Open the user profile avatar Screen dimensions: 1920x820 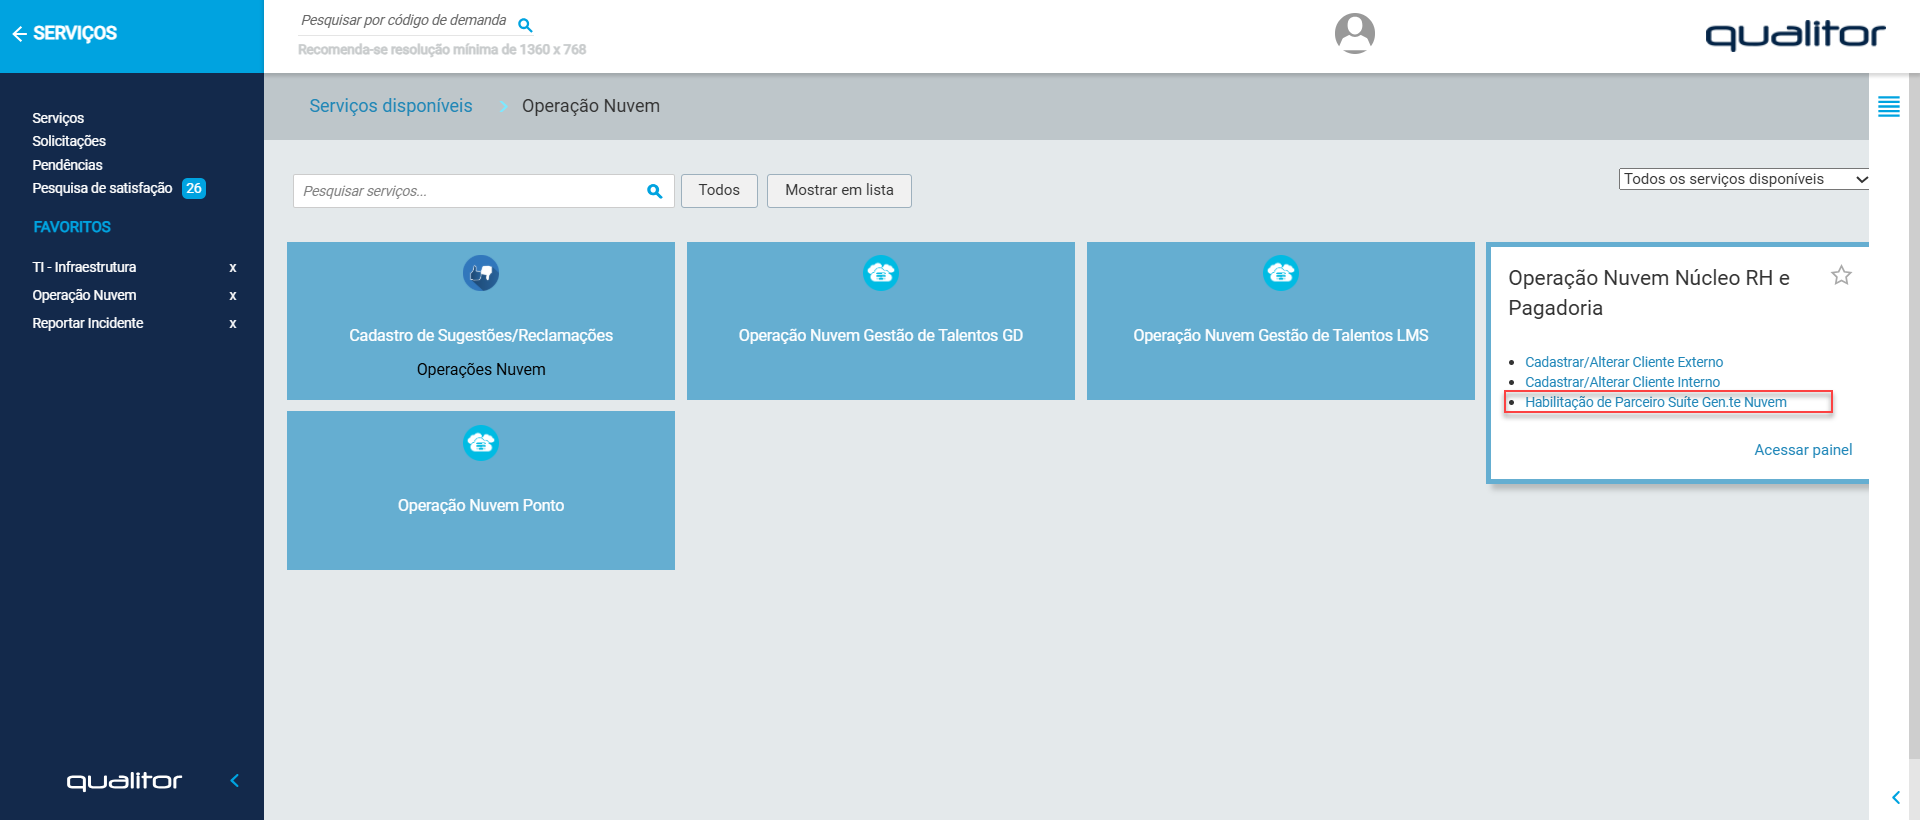tap(1355, 33)
